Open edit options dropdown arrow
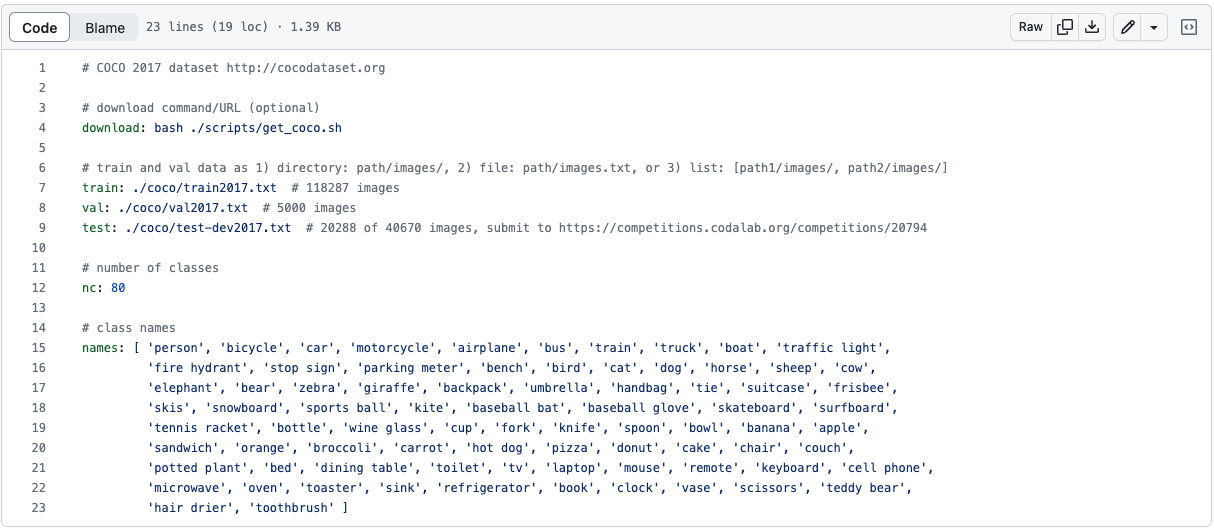 (x=1154, y=27)
